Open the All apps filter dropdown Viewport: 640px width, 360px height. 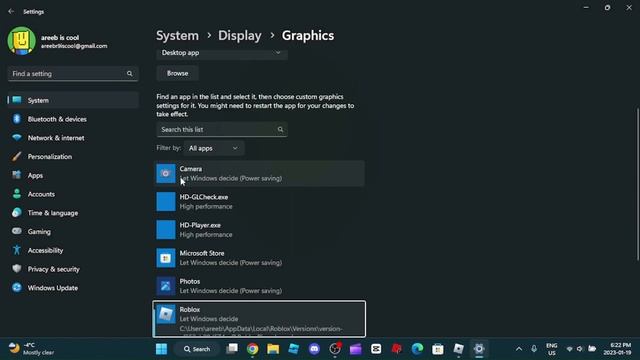(x=214, y=148)
